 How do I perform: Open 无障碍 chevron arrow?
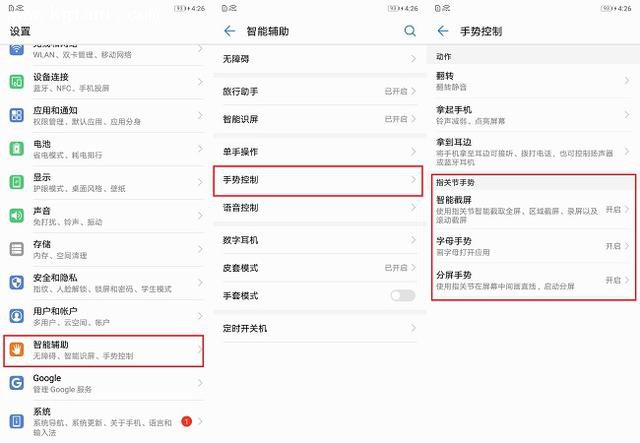[x=413, y=59]
